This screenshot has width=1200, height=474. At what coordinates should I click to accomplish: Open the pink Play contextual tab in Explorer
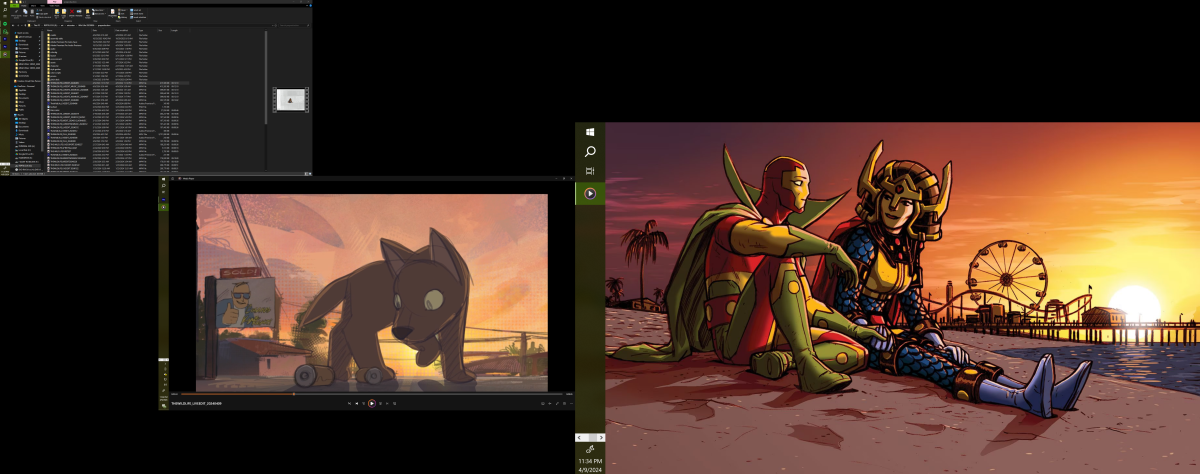pos(55,1)
